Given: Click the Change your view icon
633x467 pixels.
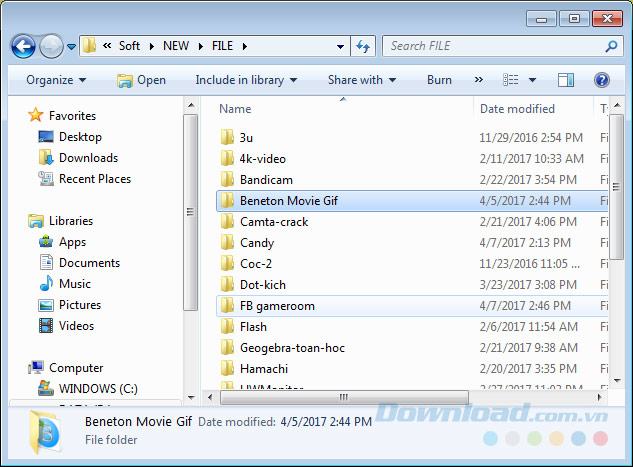Looking at the screenshot, I should click(511, 80).
